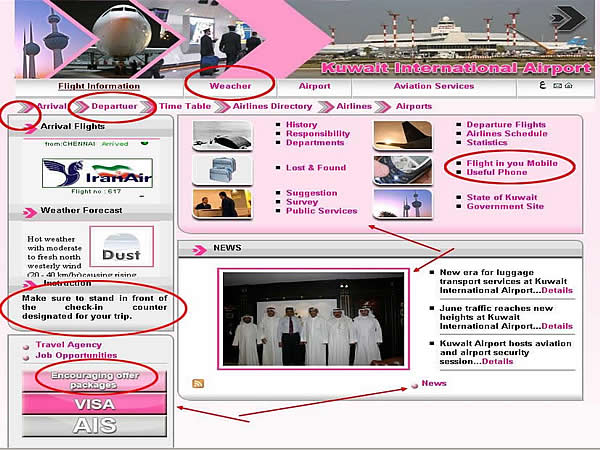The height and width of the screenshot is (450, 600).
Task: Open the mail envelope icon
Action: 558,86
